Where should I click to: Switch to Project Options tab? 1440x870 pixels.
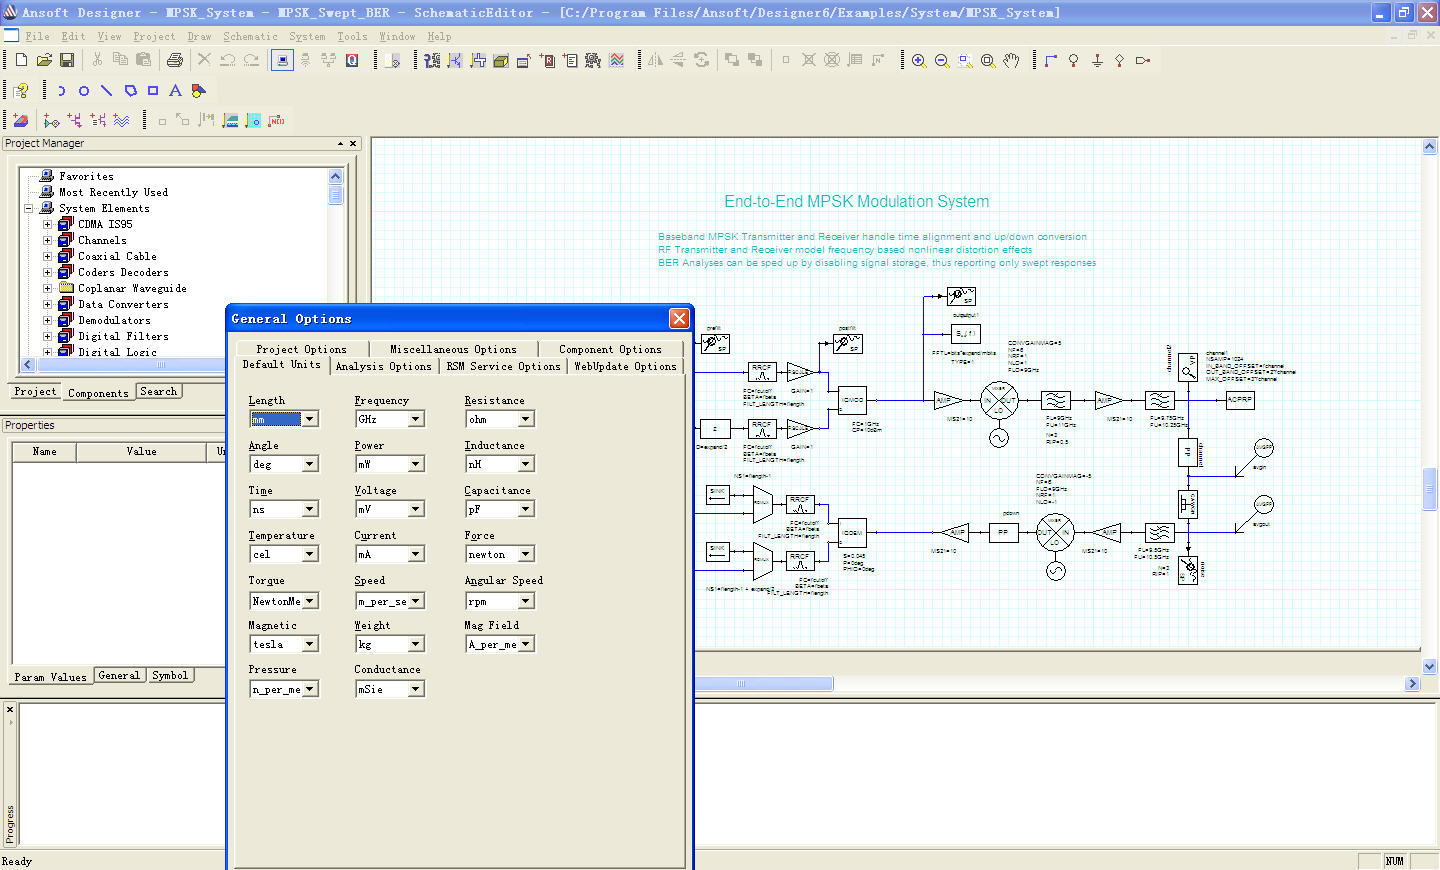(x=301, y=349)
